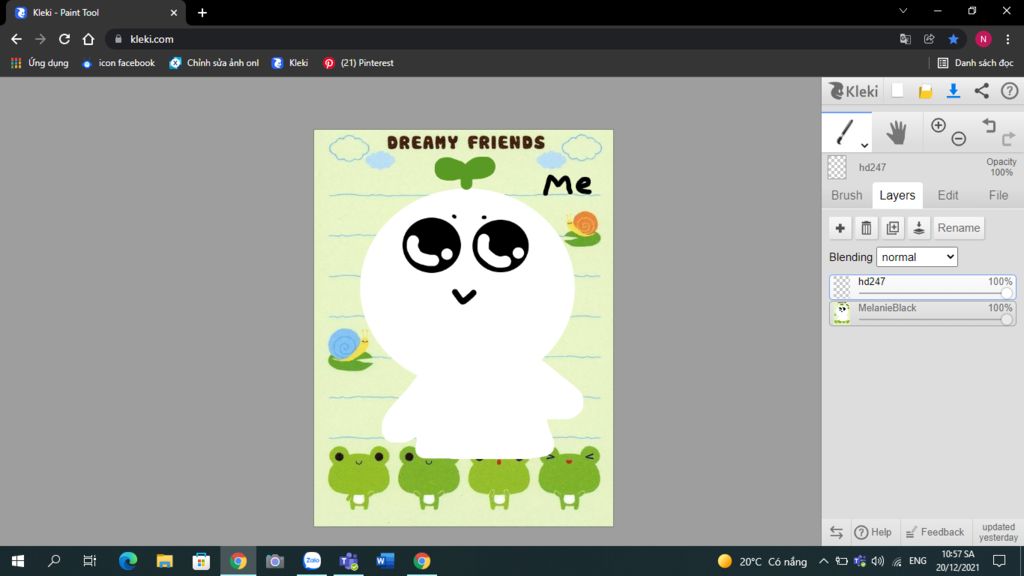Open Microsoft Teams from the taskbar
Image resolution: width=1024 pixels, height=576 pixels.
pyautogui.click(x=349, y=561)
